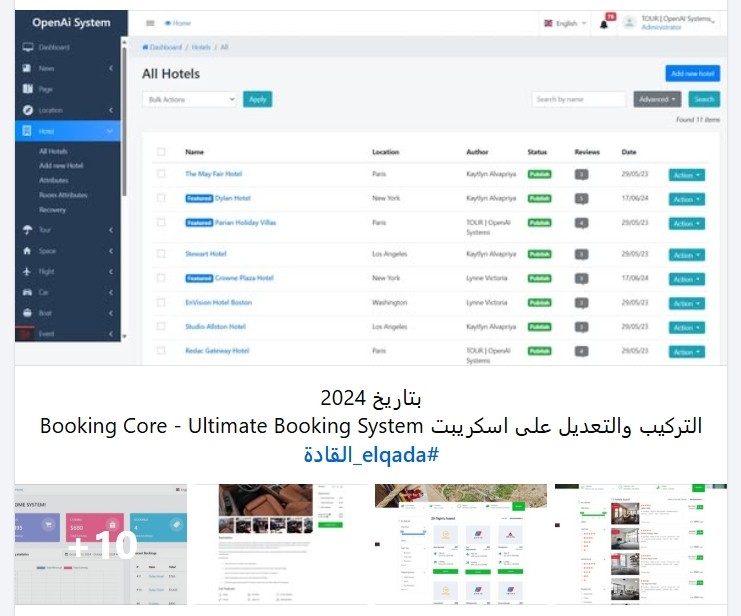Focus the Search by name field
The width and height of the screenshot is (741, 616).
pos(579,99)
